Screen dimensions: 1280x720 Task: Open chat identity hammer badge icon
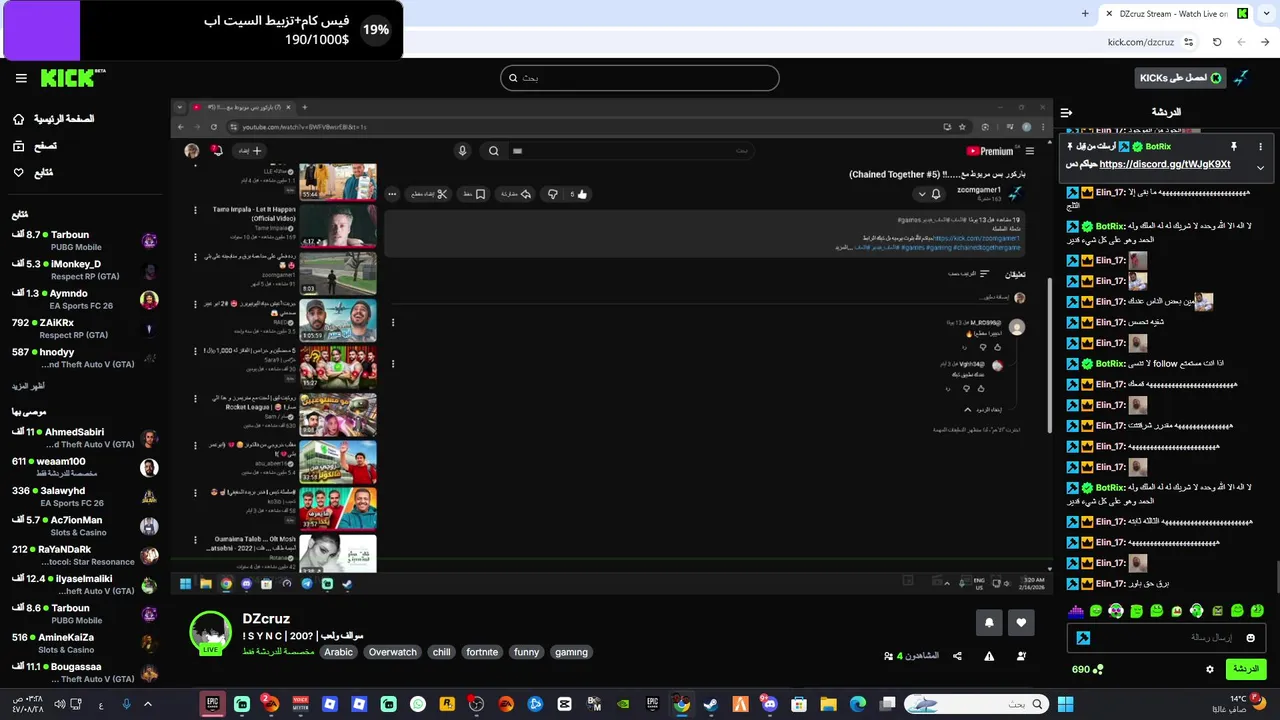pos(1083,637)
